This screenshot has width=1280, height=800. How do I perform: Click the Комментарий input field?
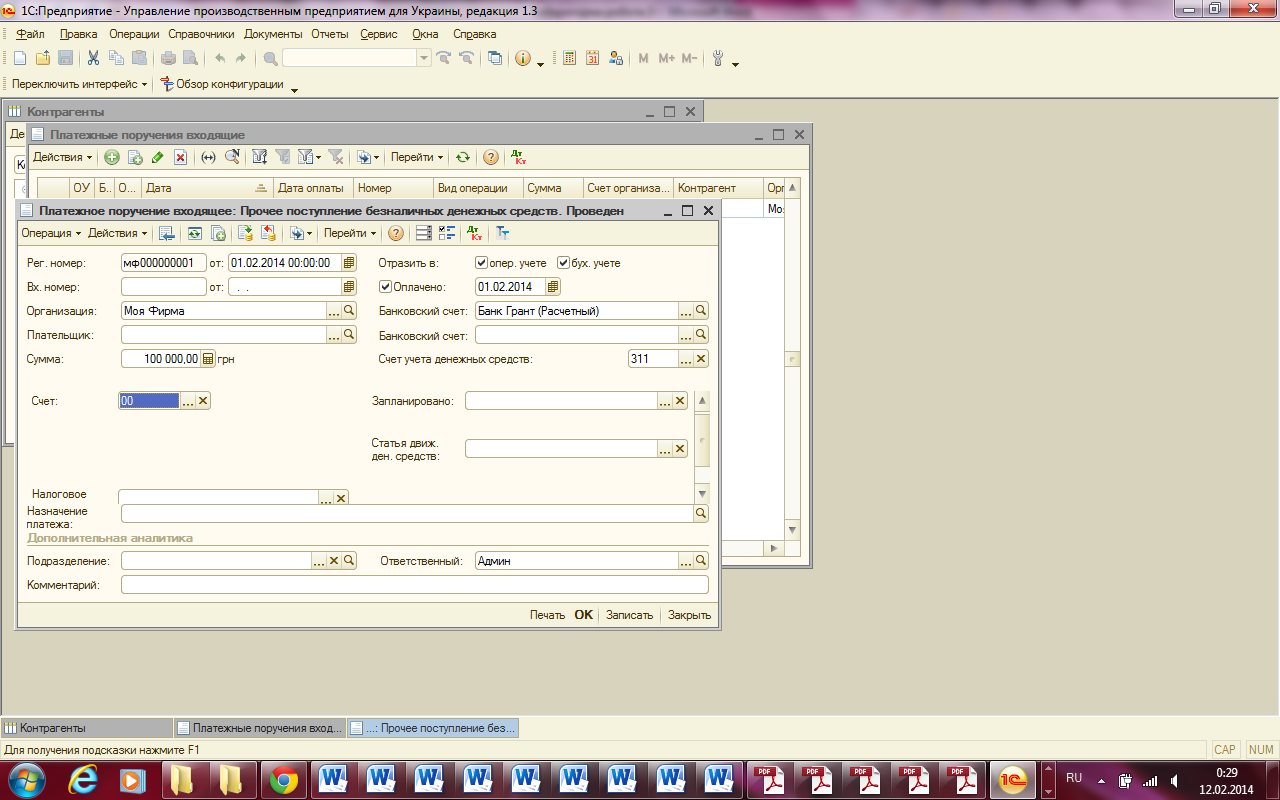[x=414, y=585]
